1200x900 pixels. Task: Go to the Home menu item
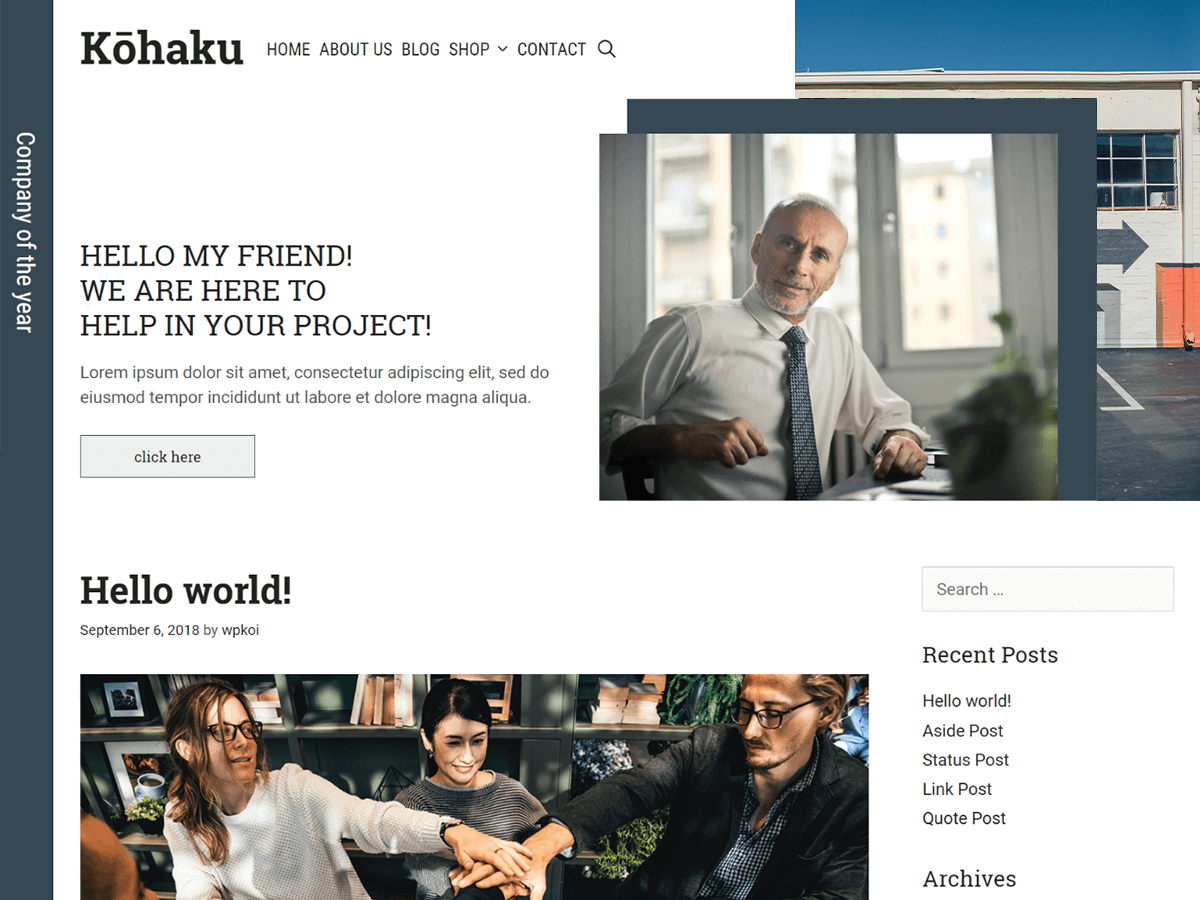288,49
